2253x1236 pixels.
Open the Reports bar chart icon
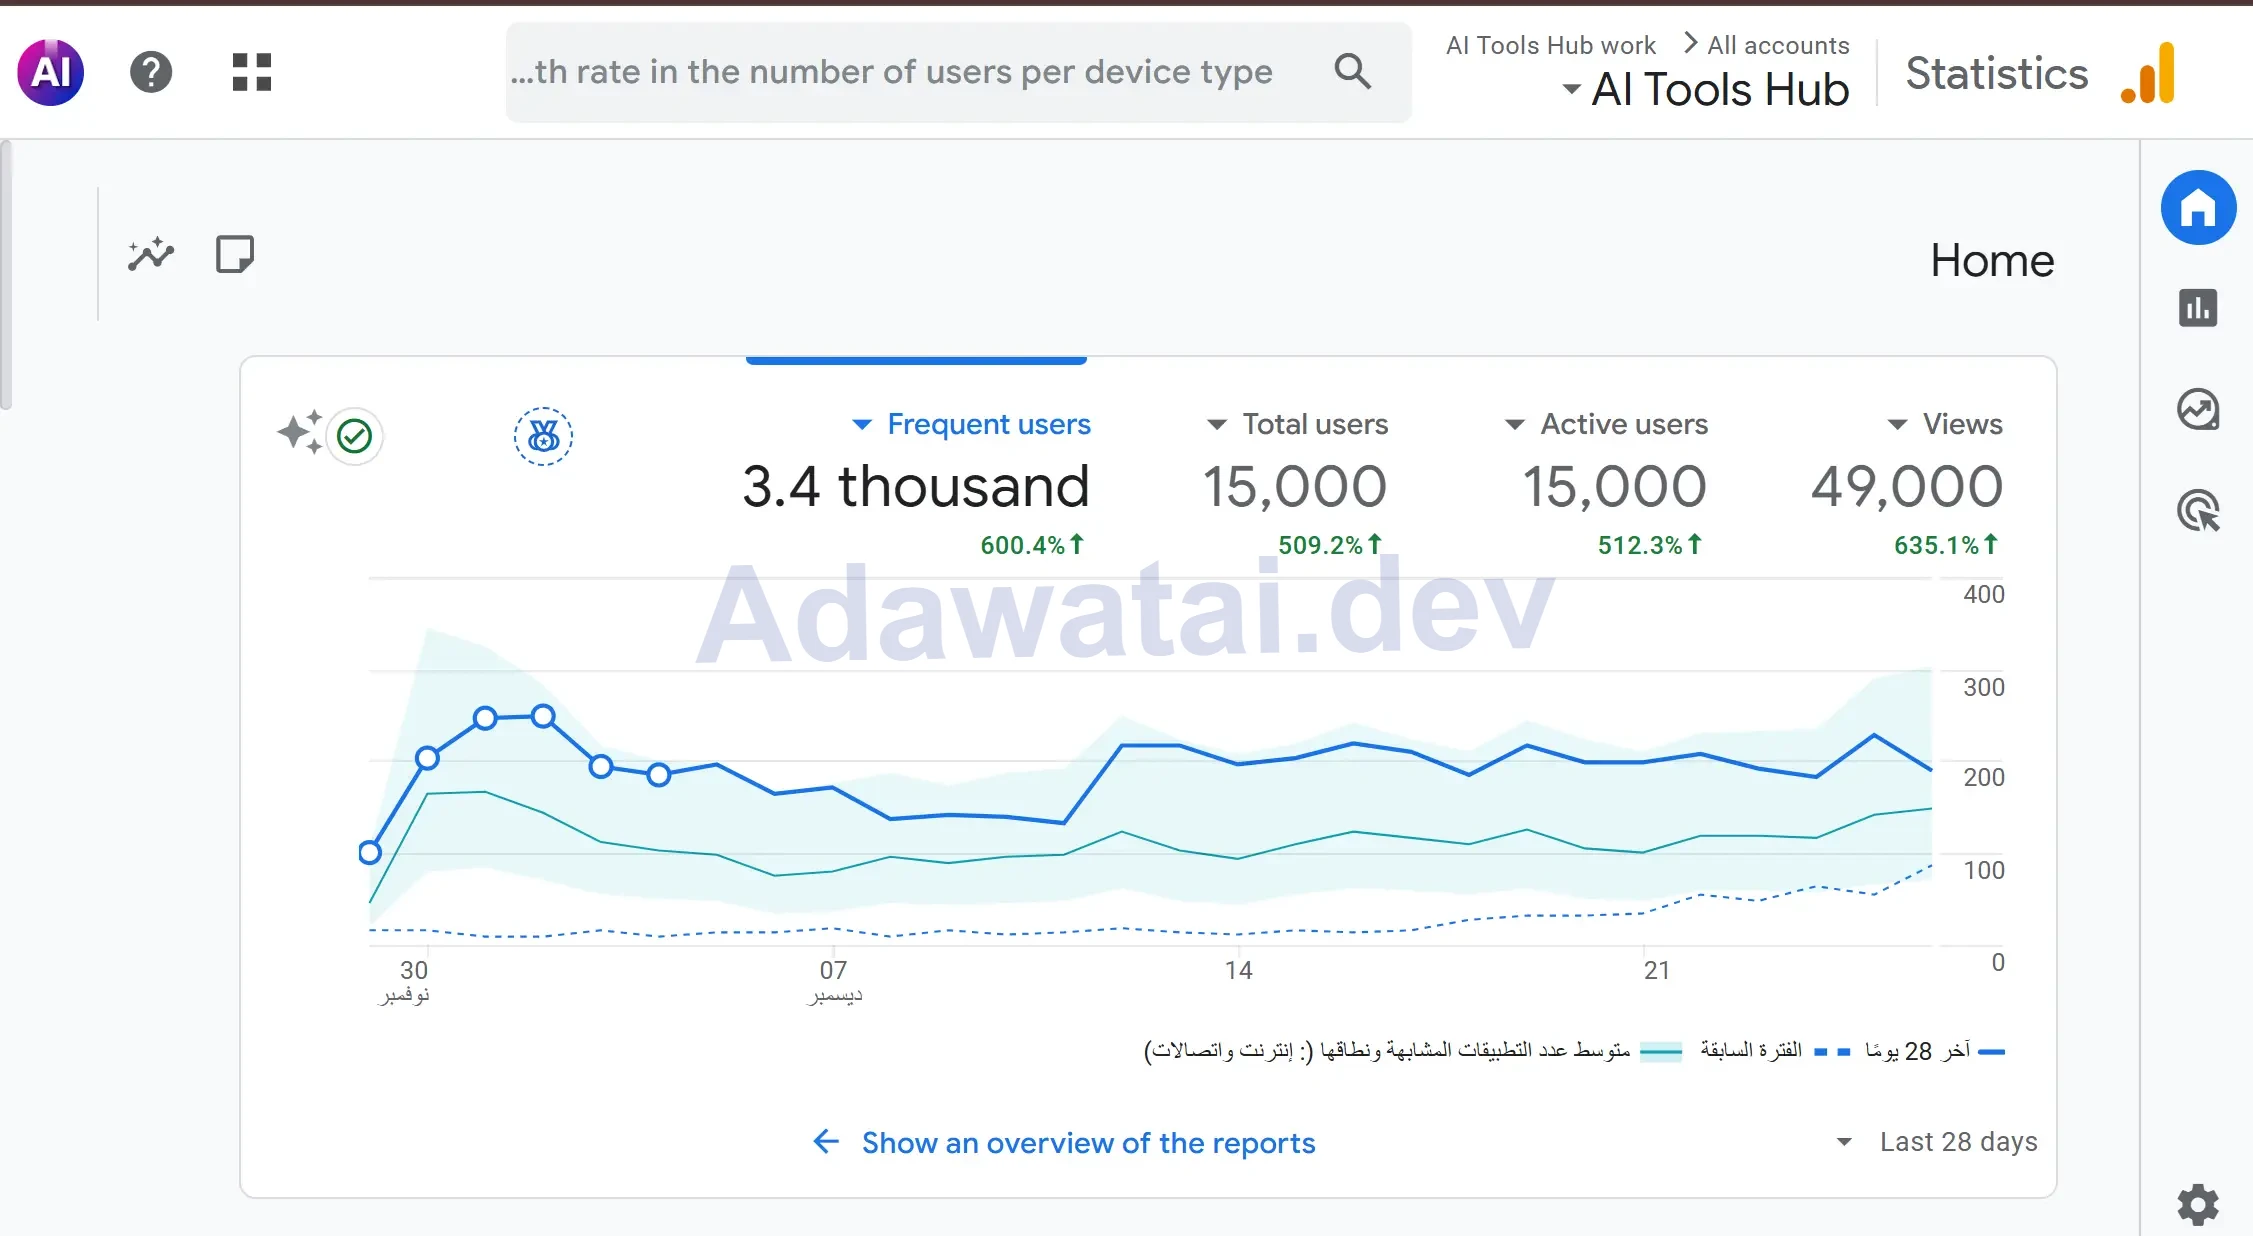(2197, 308)
